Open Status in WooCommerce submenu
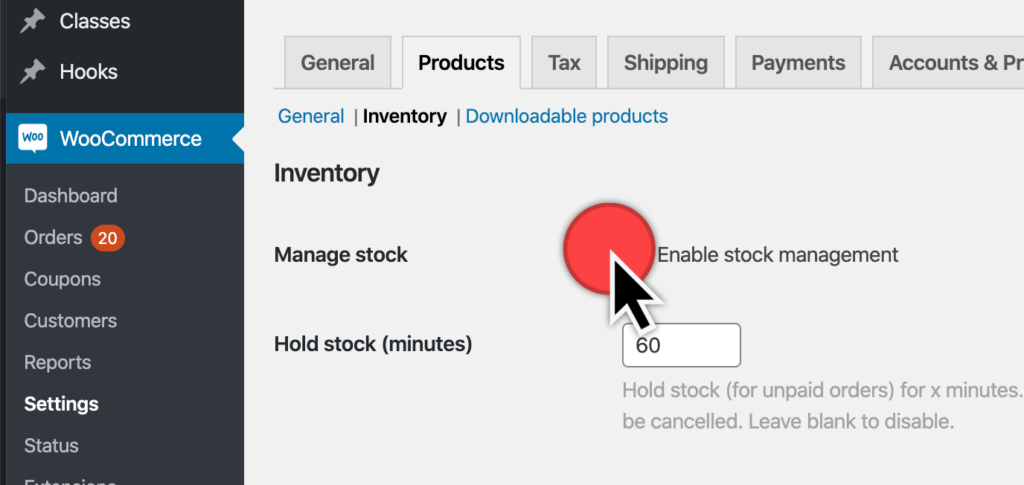The image size is (1024, 485). tap(51, 446)
